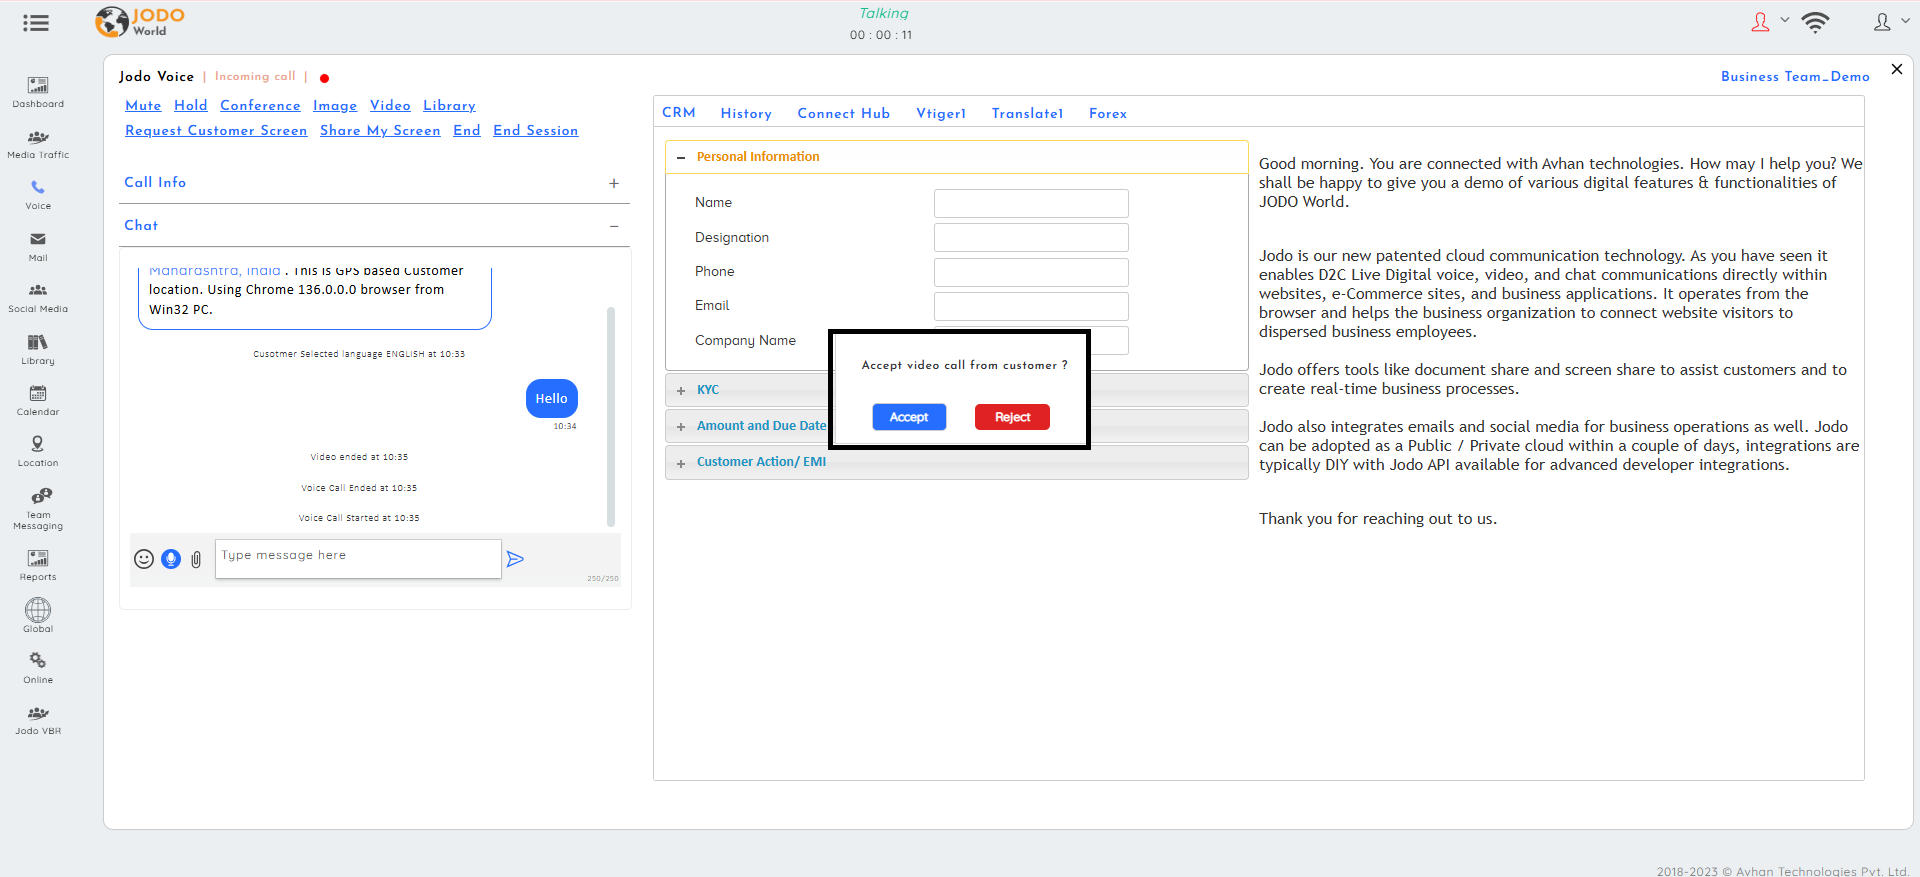
Task: Open Media Traffic in the sidebar
Action: (x=38, y=144)
